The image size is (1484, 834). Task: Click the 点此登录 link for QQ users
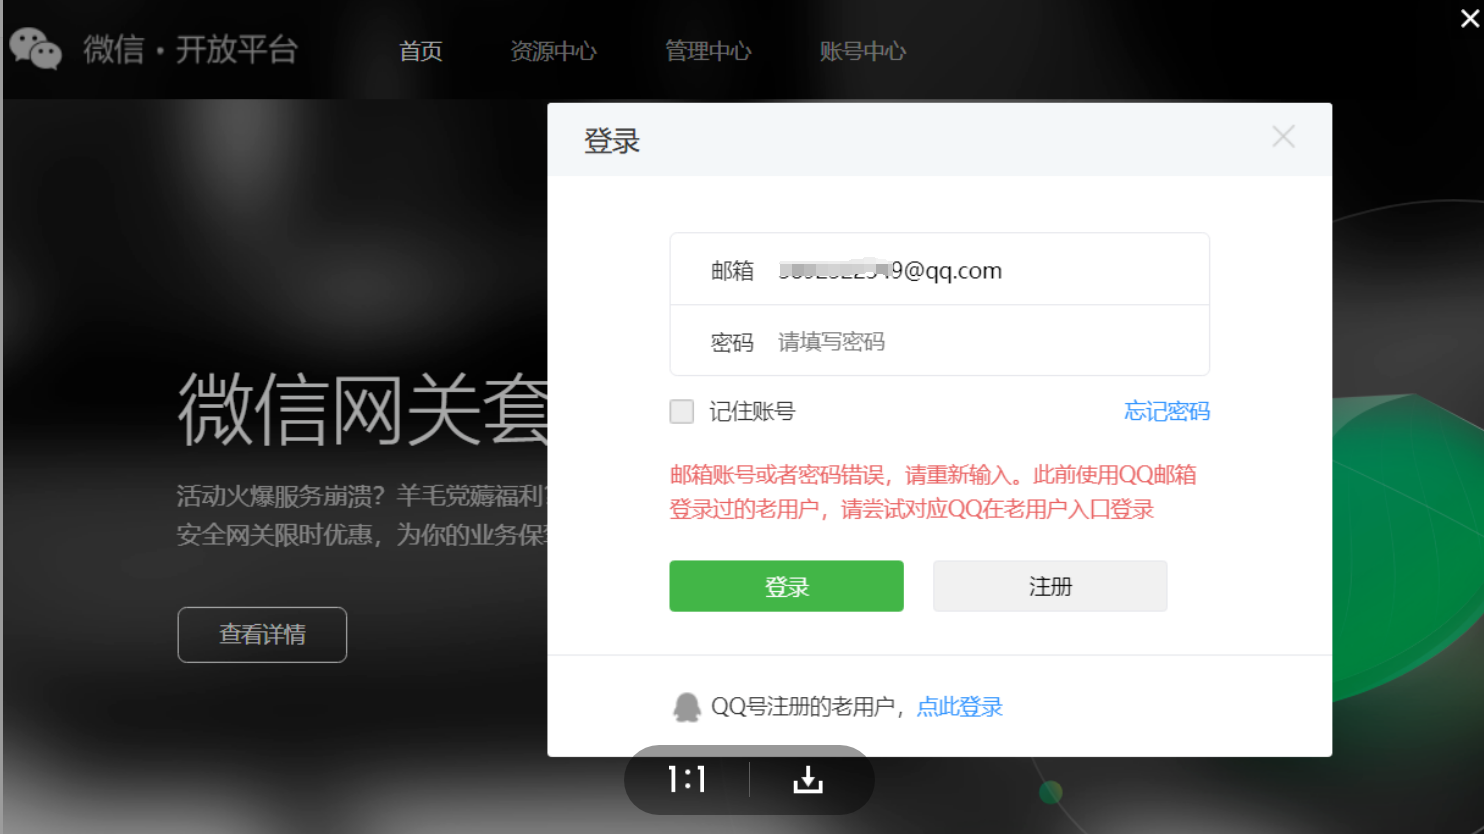tap(960, 707)
